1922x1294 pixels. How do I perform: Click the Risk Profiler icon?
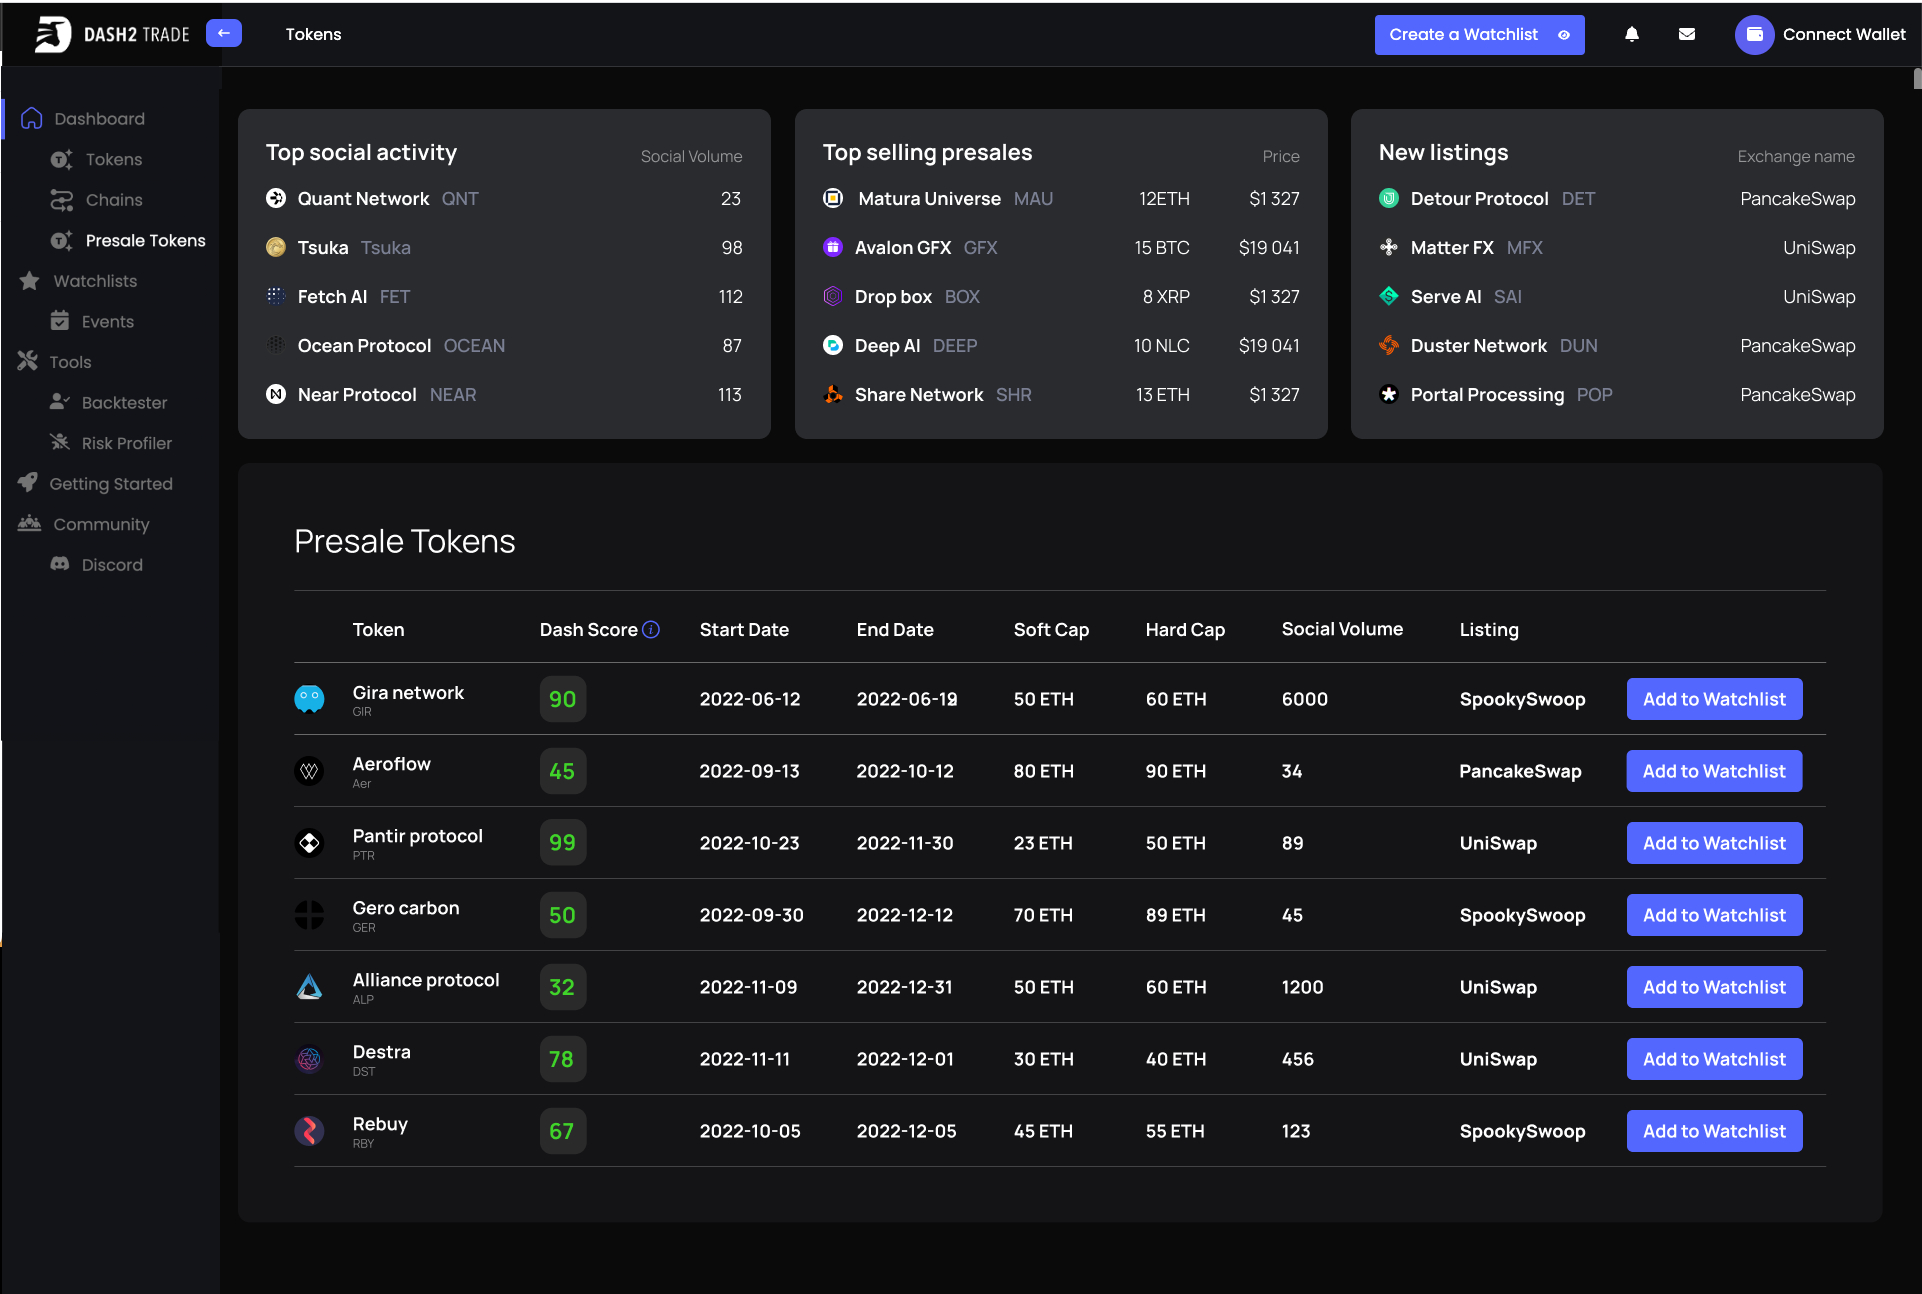[x=58, y=442]
